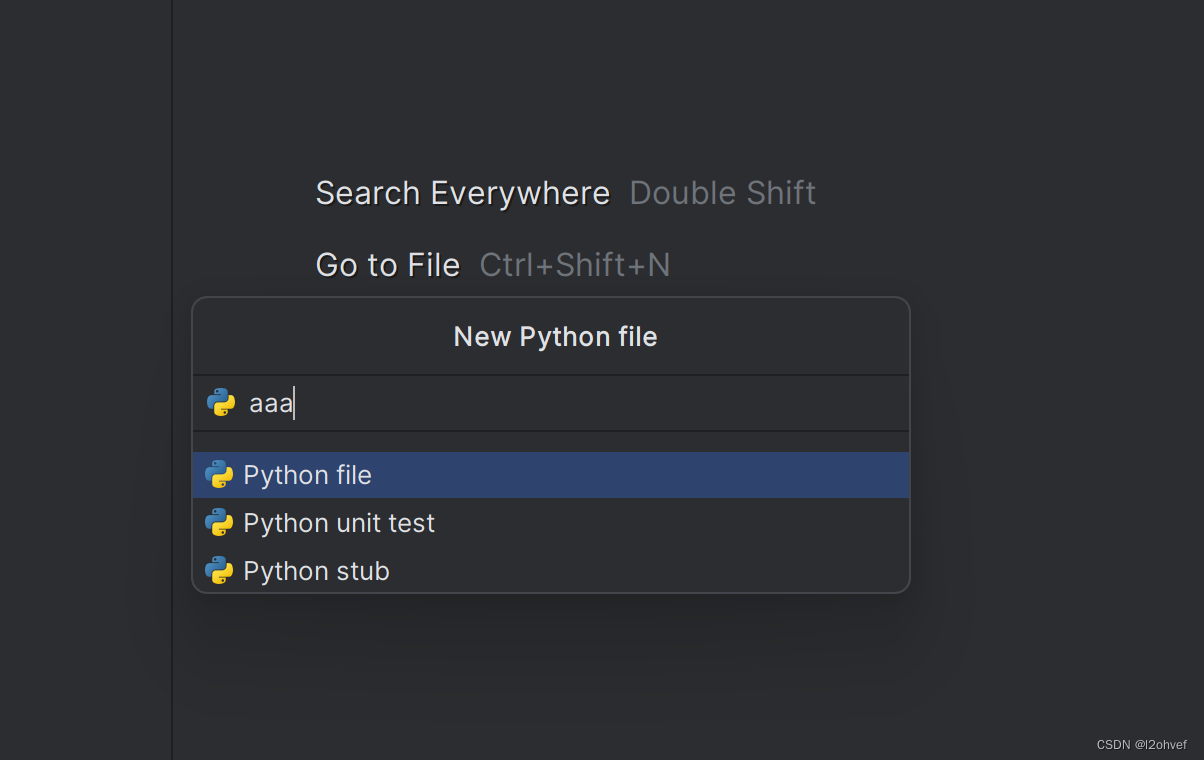The width and height of the screenshot is (1204, 760).
Task: Click the "Double Shift" shortcut hint
Action: click(722, 193)
